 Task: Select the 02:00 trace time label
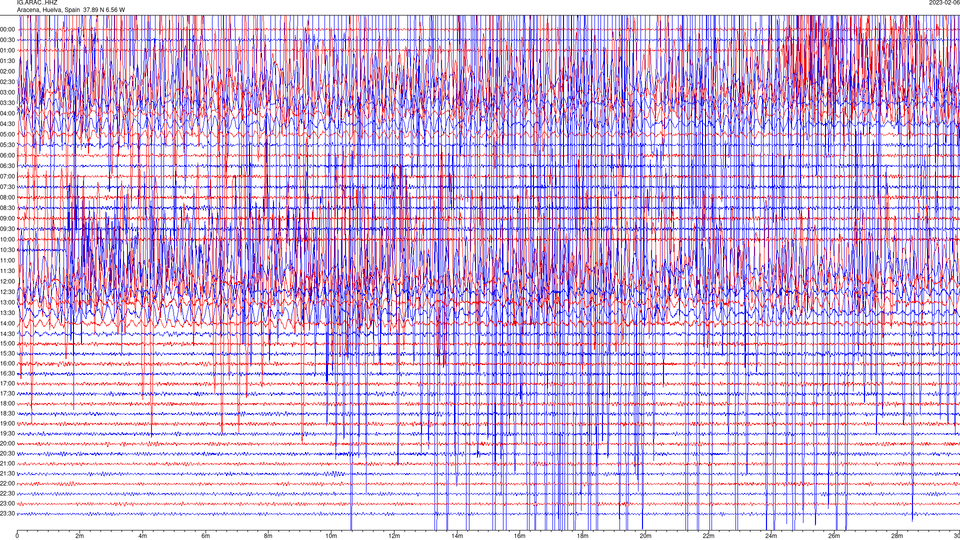click(x=7, y=71)
